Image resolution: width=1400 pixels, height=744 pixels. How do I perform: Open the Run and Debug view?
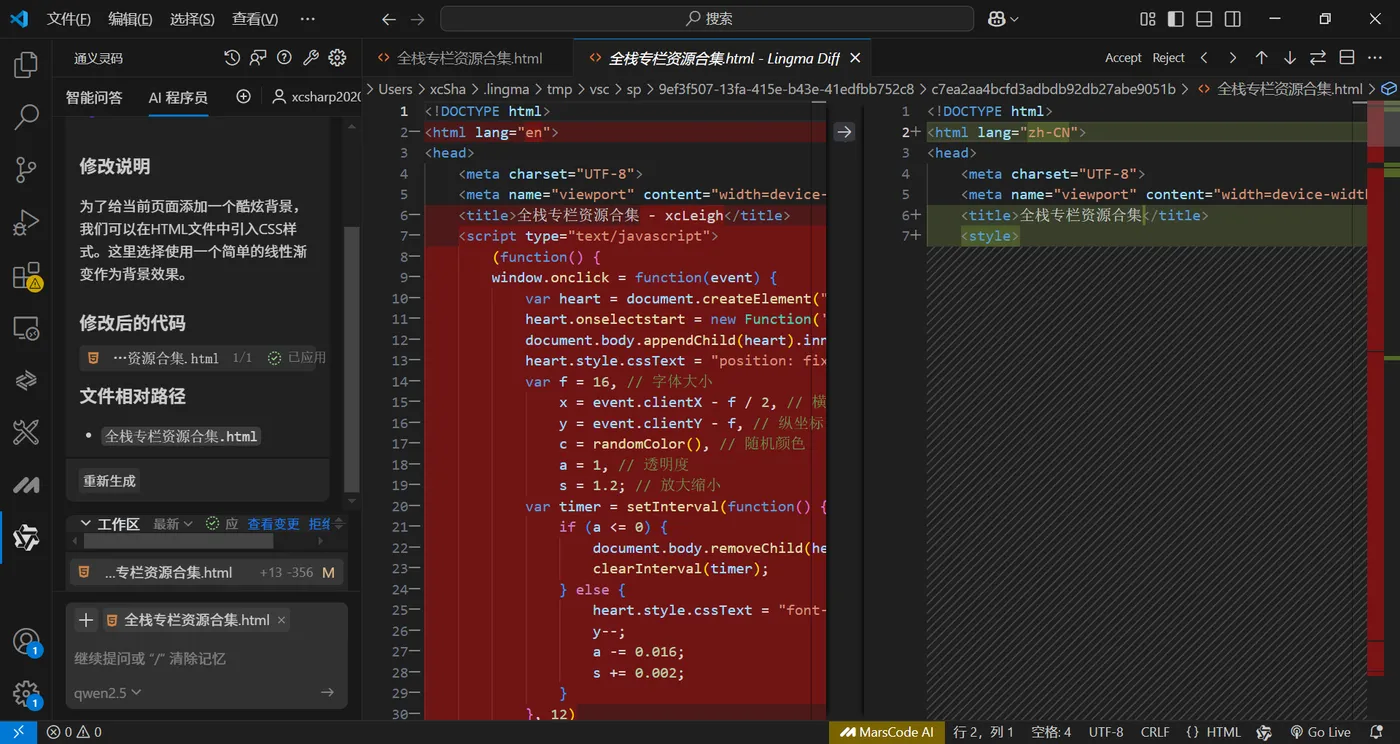(x=26, y=223)
